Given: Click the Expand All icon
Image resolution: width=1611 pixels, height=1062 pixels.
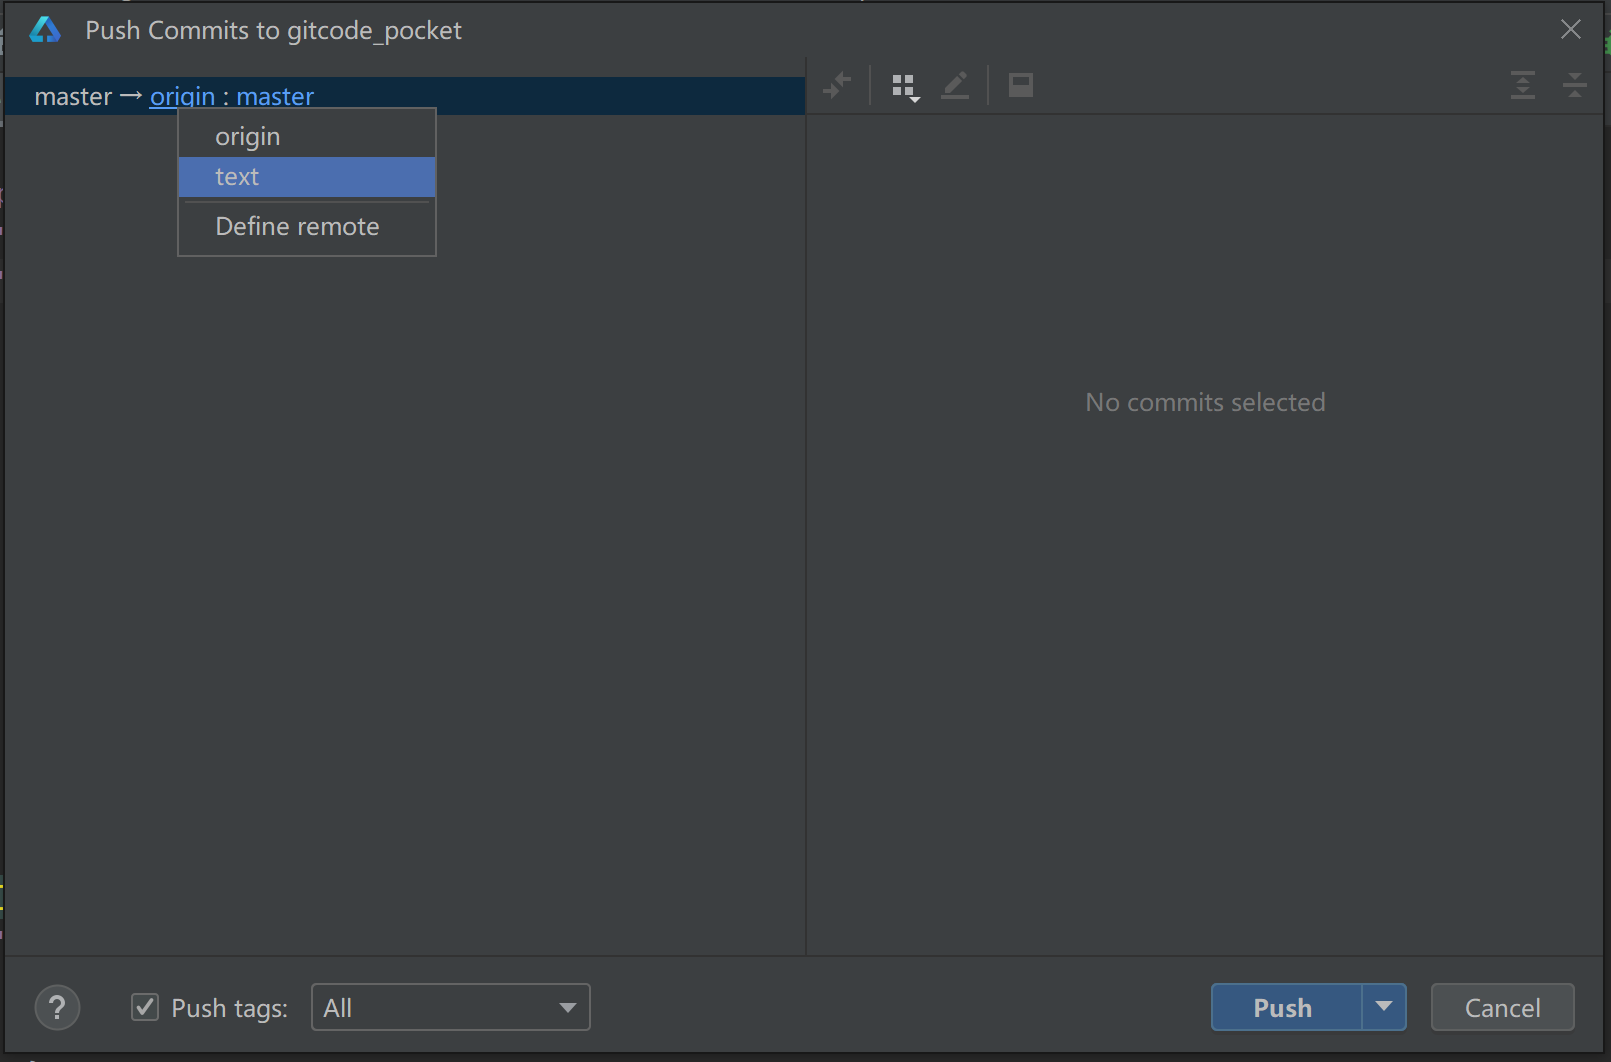Looking at the screenshot, I should (1522, 85).
